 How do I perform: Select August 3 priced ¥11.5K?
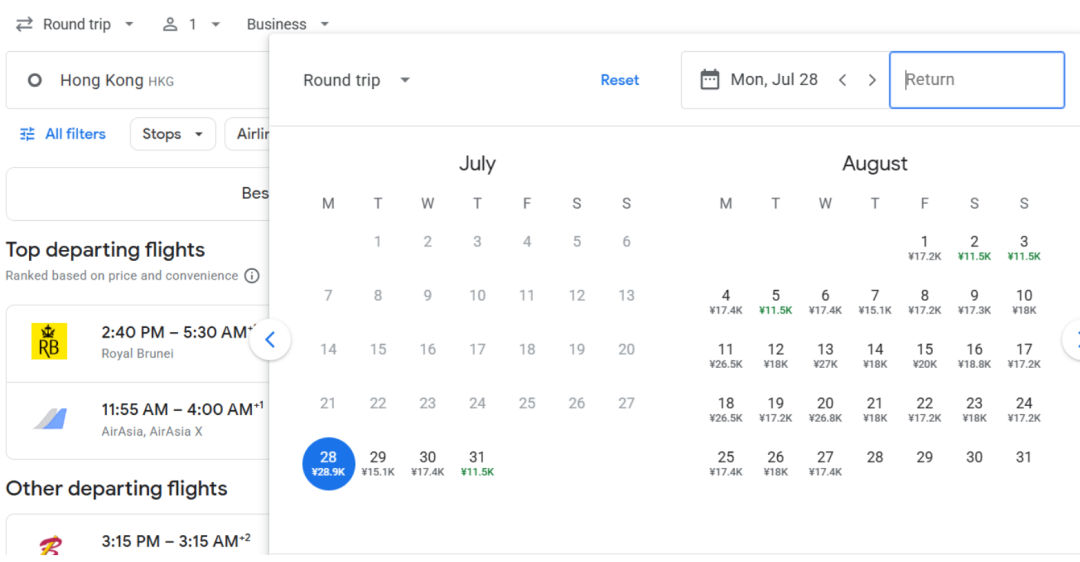[1024, 248]
